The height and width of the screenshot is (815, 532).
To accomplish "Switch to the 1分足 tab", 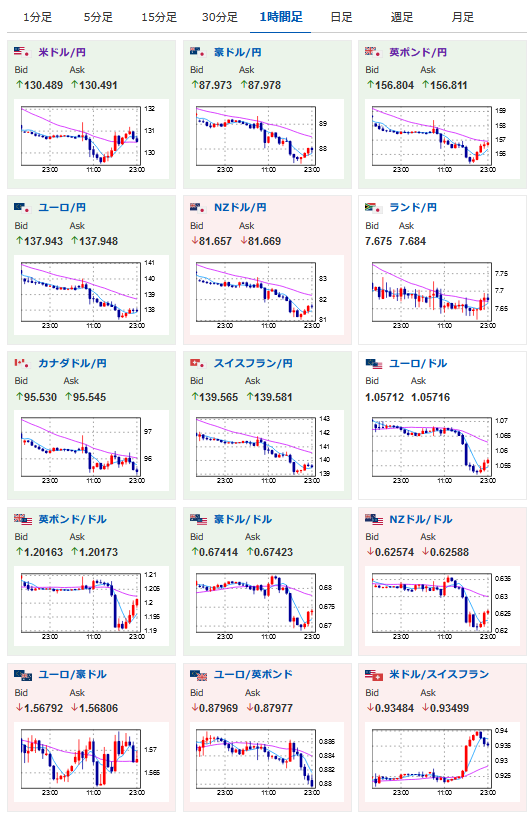I will pyautogui.click(x=37, y=17).
